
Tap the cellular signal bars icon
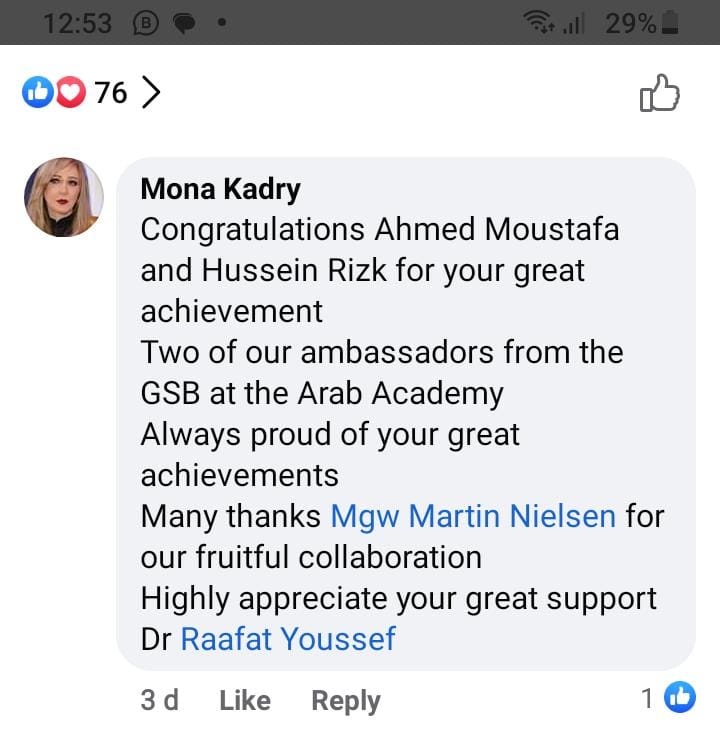click(x=573, y=23)
